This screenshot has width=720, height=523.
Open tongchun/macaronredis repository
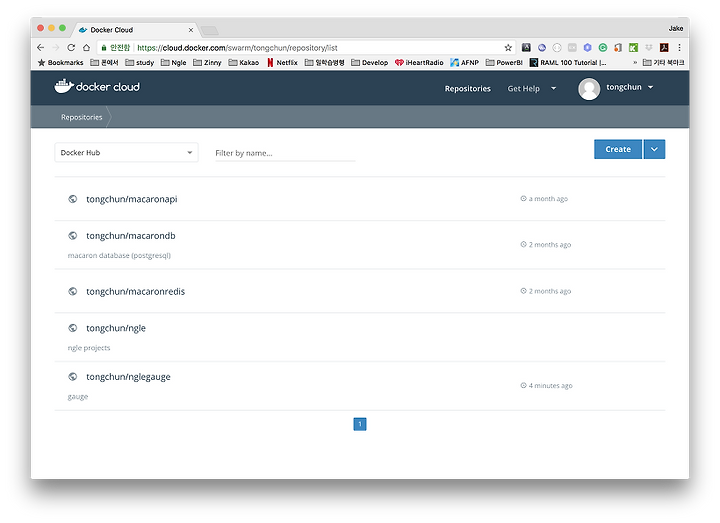coord(135,291)
